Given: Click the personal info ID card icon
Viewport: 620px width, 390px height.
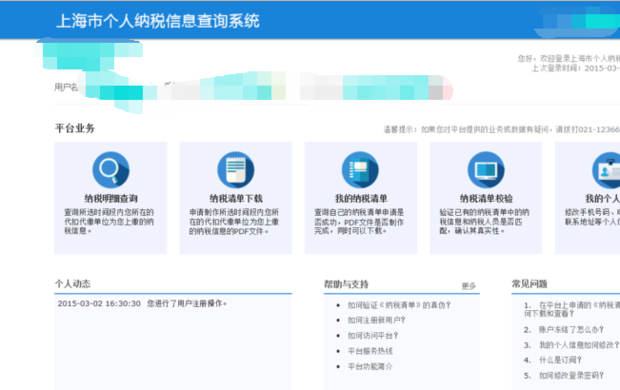Looking at the screenshot, I should click(x=607, y=170).
